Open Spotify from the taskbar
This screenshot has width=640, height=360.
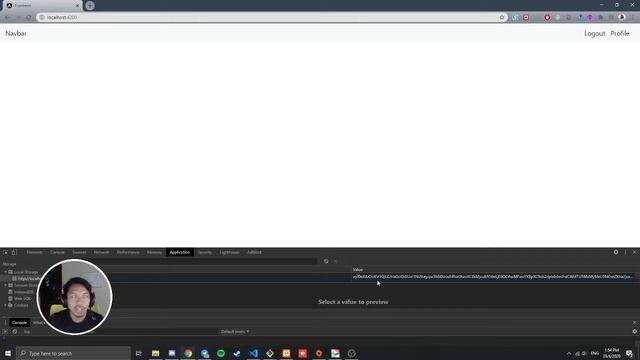[x=221, y=353]
